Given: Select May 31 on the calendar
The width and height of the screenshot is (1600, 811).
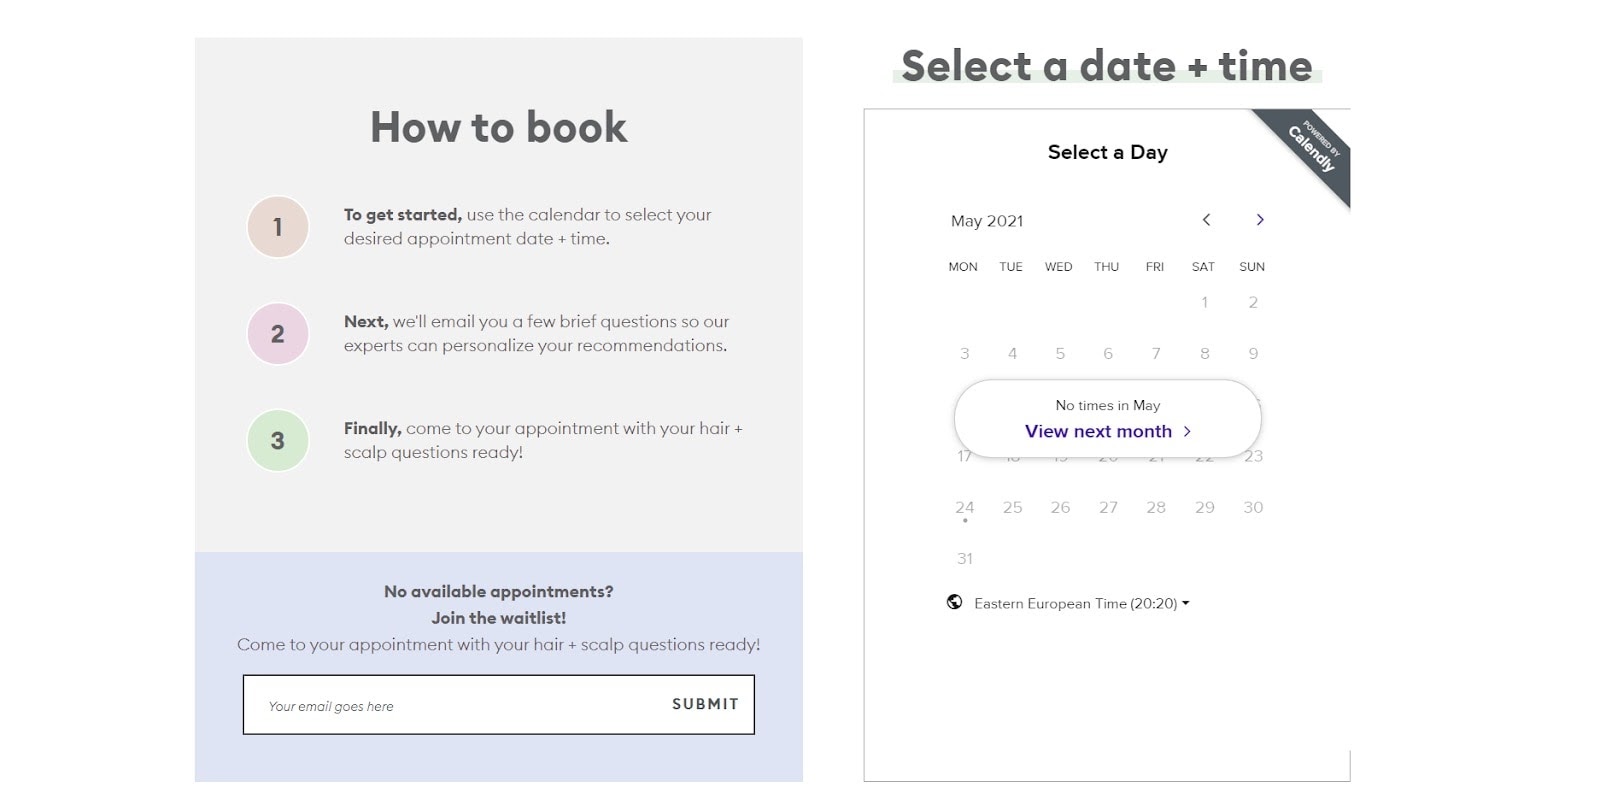Looking at the screenshot, I should tap(964, 558).
